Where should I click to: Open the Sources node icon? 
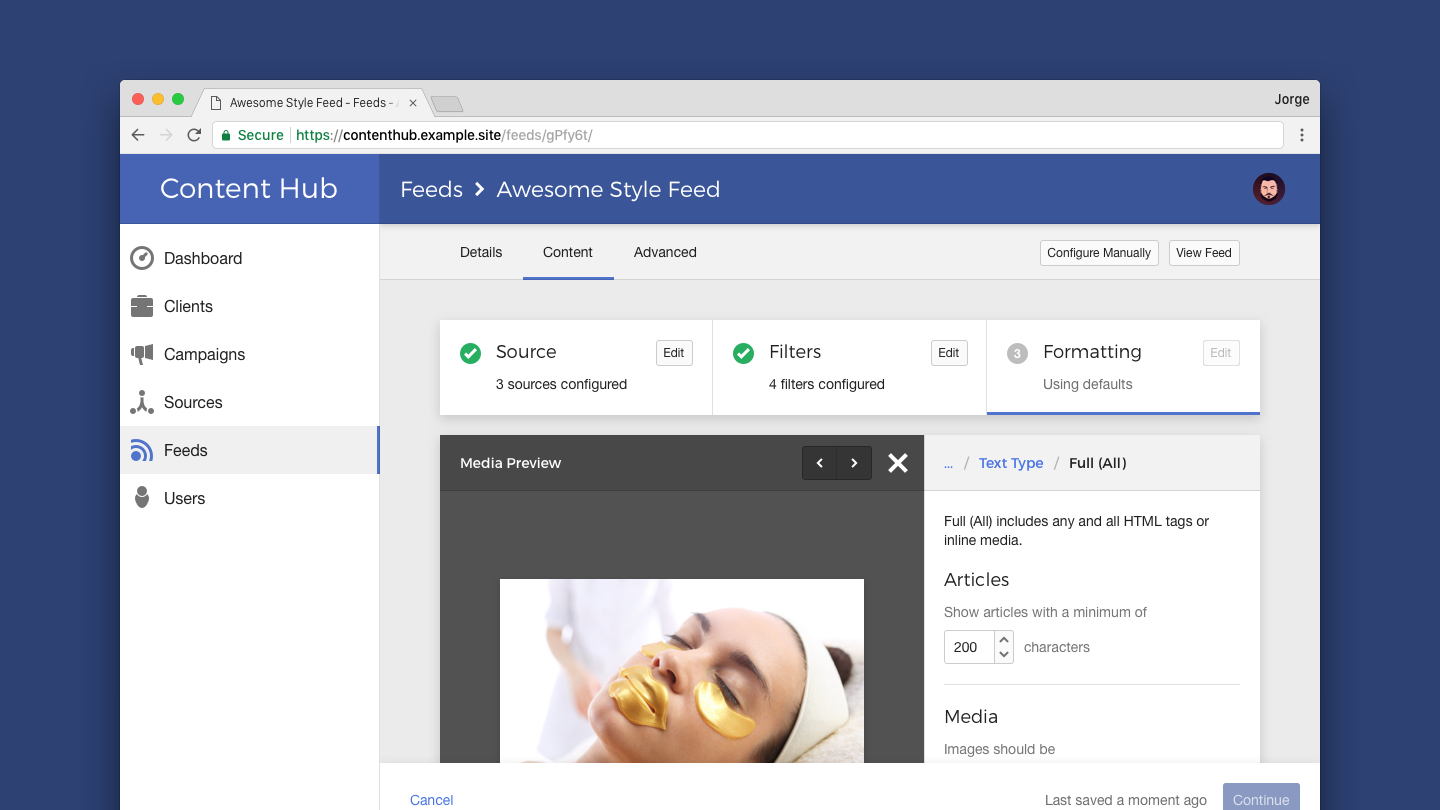coord(142,402)
